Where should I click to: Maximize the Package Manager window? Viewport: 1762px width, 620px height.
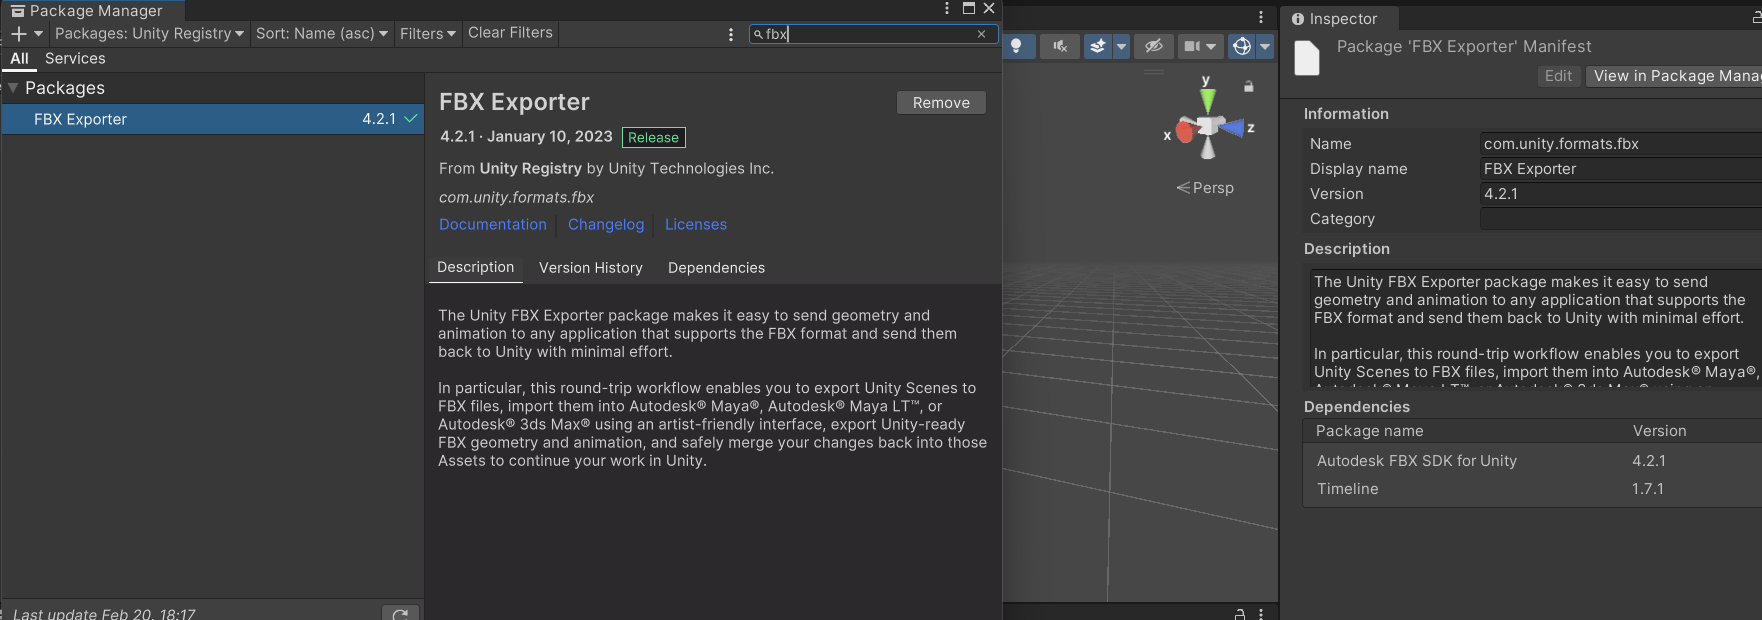[968, 8]
